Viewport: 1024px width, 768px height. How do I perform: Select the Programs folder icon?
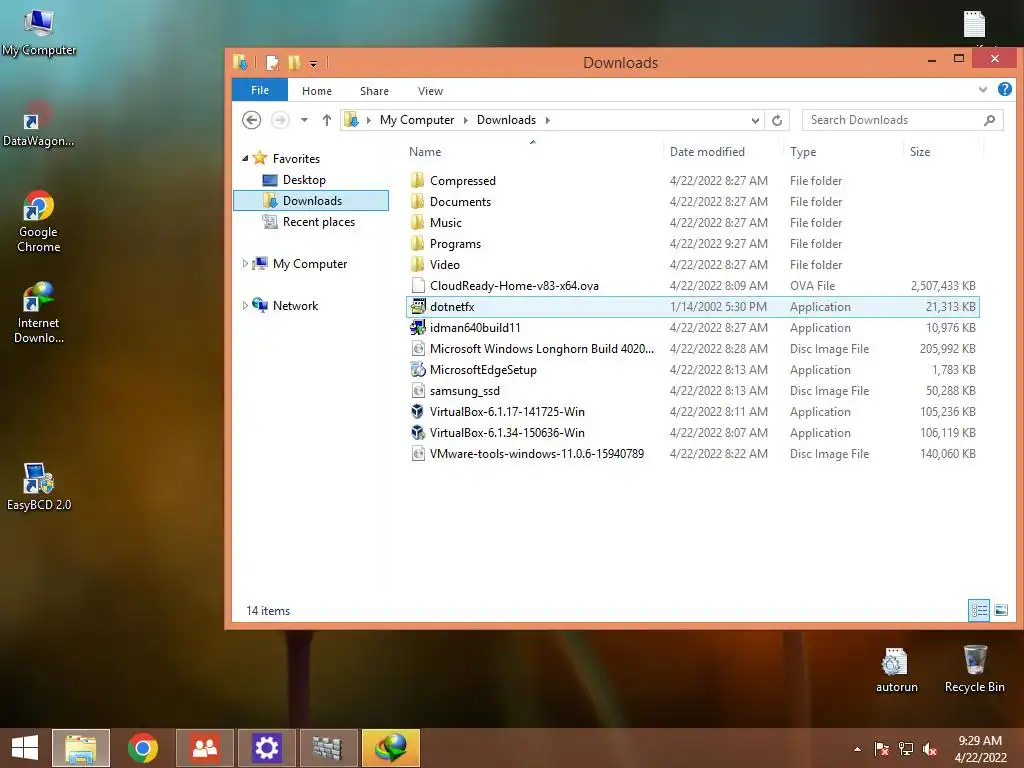(418, 244)
